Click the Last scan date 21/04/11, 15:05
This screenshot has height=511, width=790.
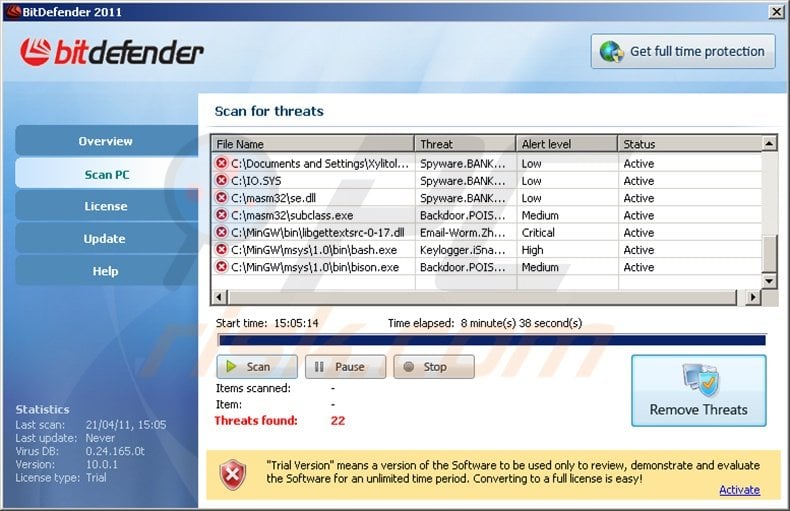point(125,425)
